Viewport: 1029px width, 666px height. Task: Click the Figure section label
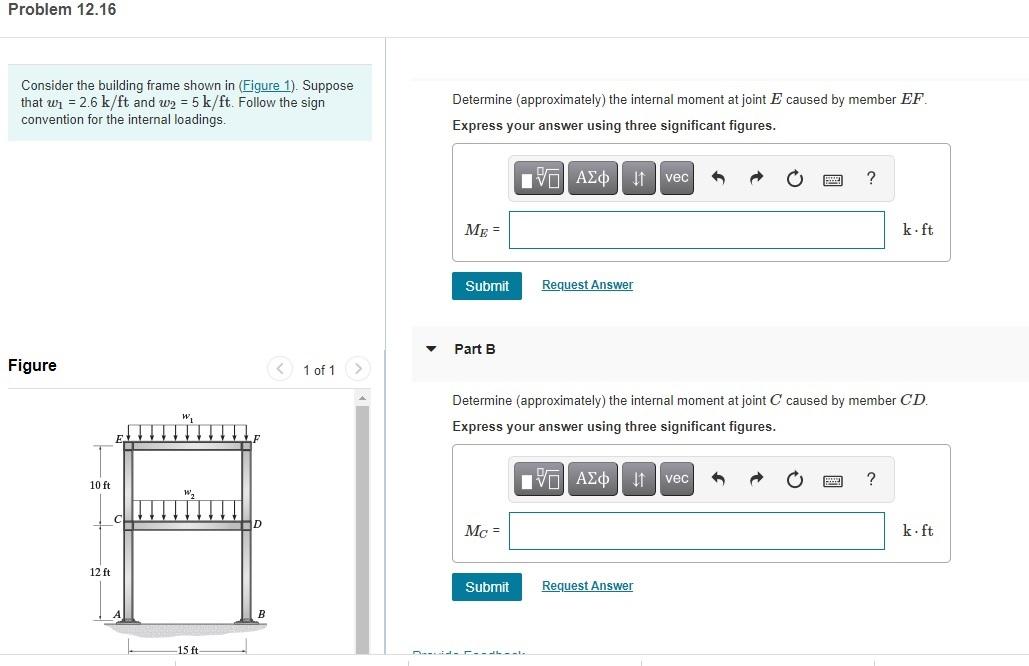pos(31,365)
